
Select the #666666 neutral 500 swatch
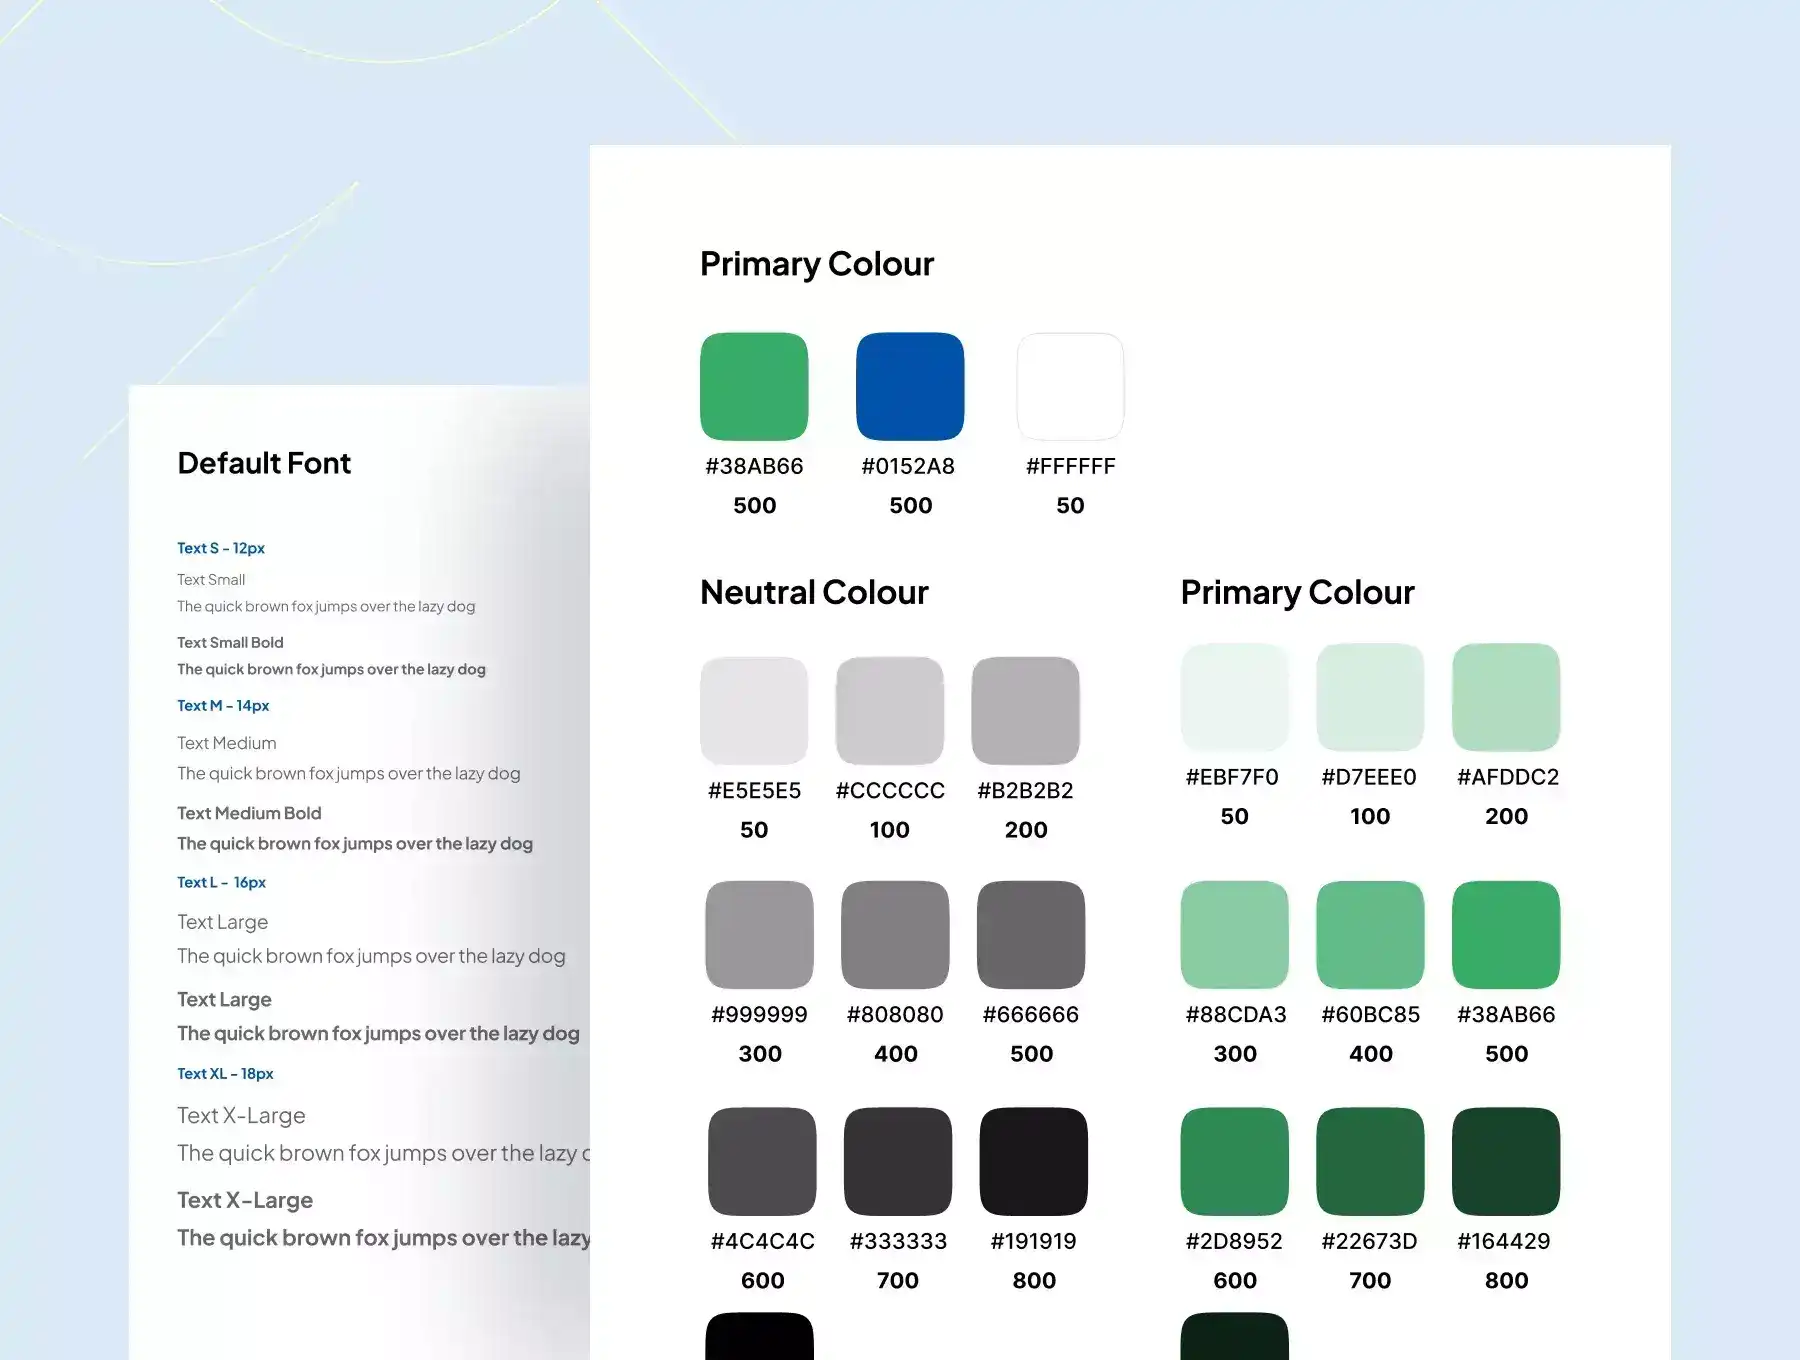point(1031,935)
